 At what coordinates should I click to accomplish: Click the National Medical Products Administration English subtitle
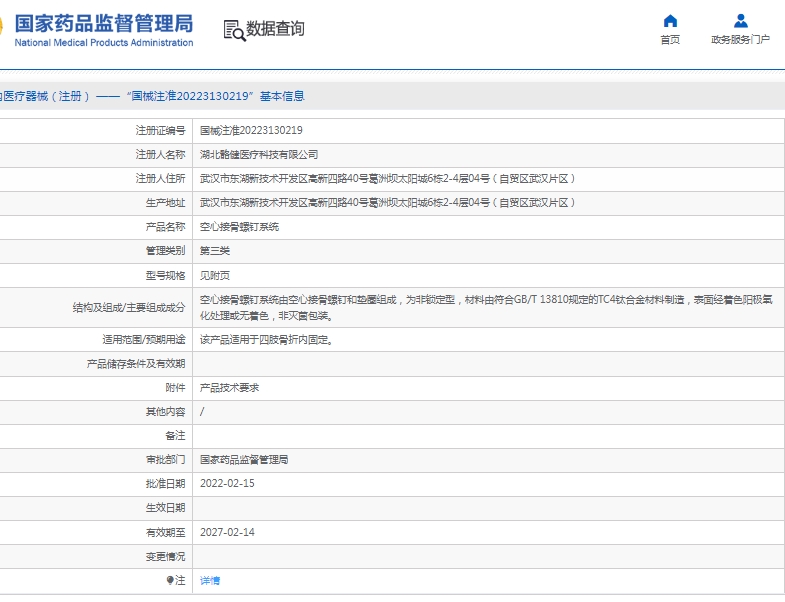(104, 43)
